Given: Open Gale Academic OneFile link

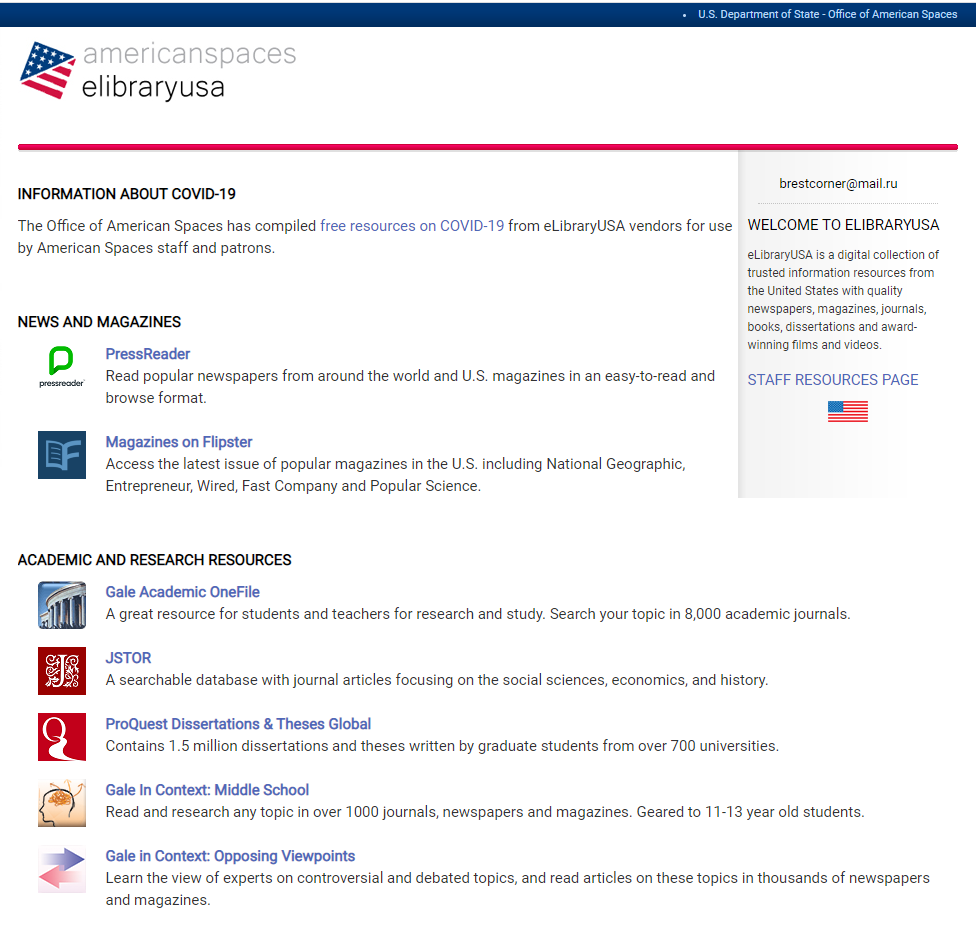Looking at the screenshot, I should (182, 592).
